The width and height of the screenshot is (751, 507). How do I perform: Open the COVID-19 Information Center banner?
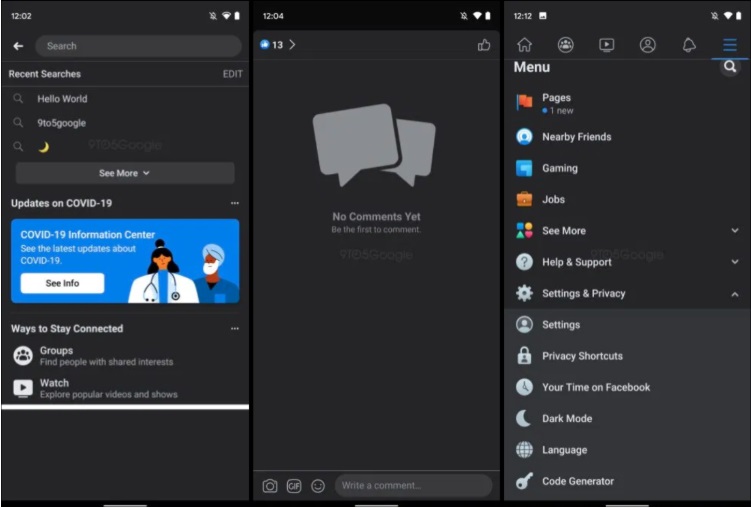(x=125, y=261)
